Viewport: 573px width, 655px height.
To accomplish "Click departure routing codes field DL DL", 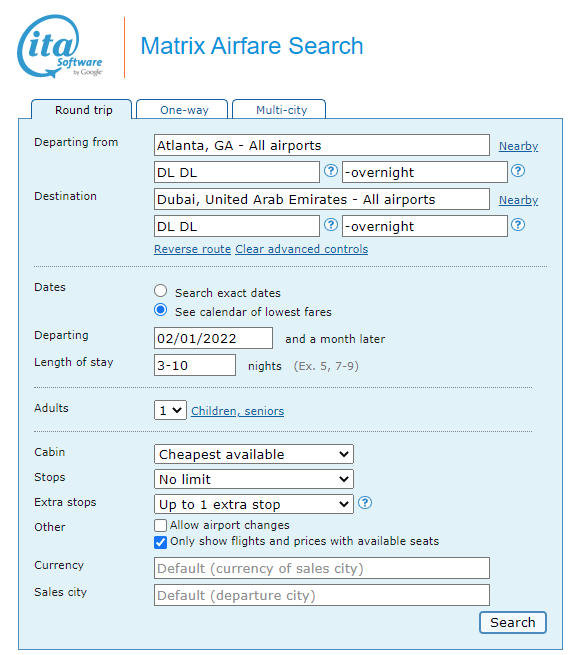I will pyautogui.click(x=237, y=172).
